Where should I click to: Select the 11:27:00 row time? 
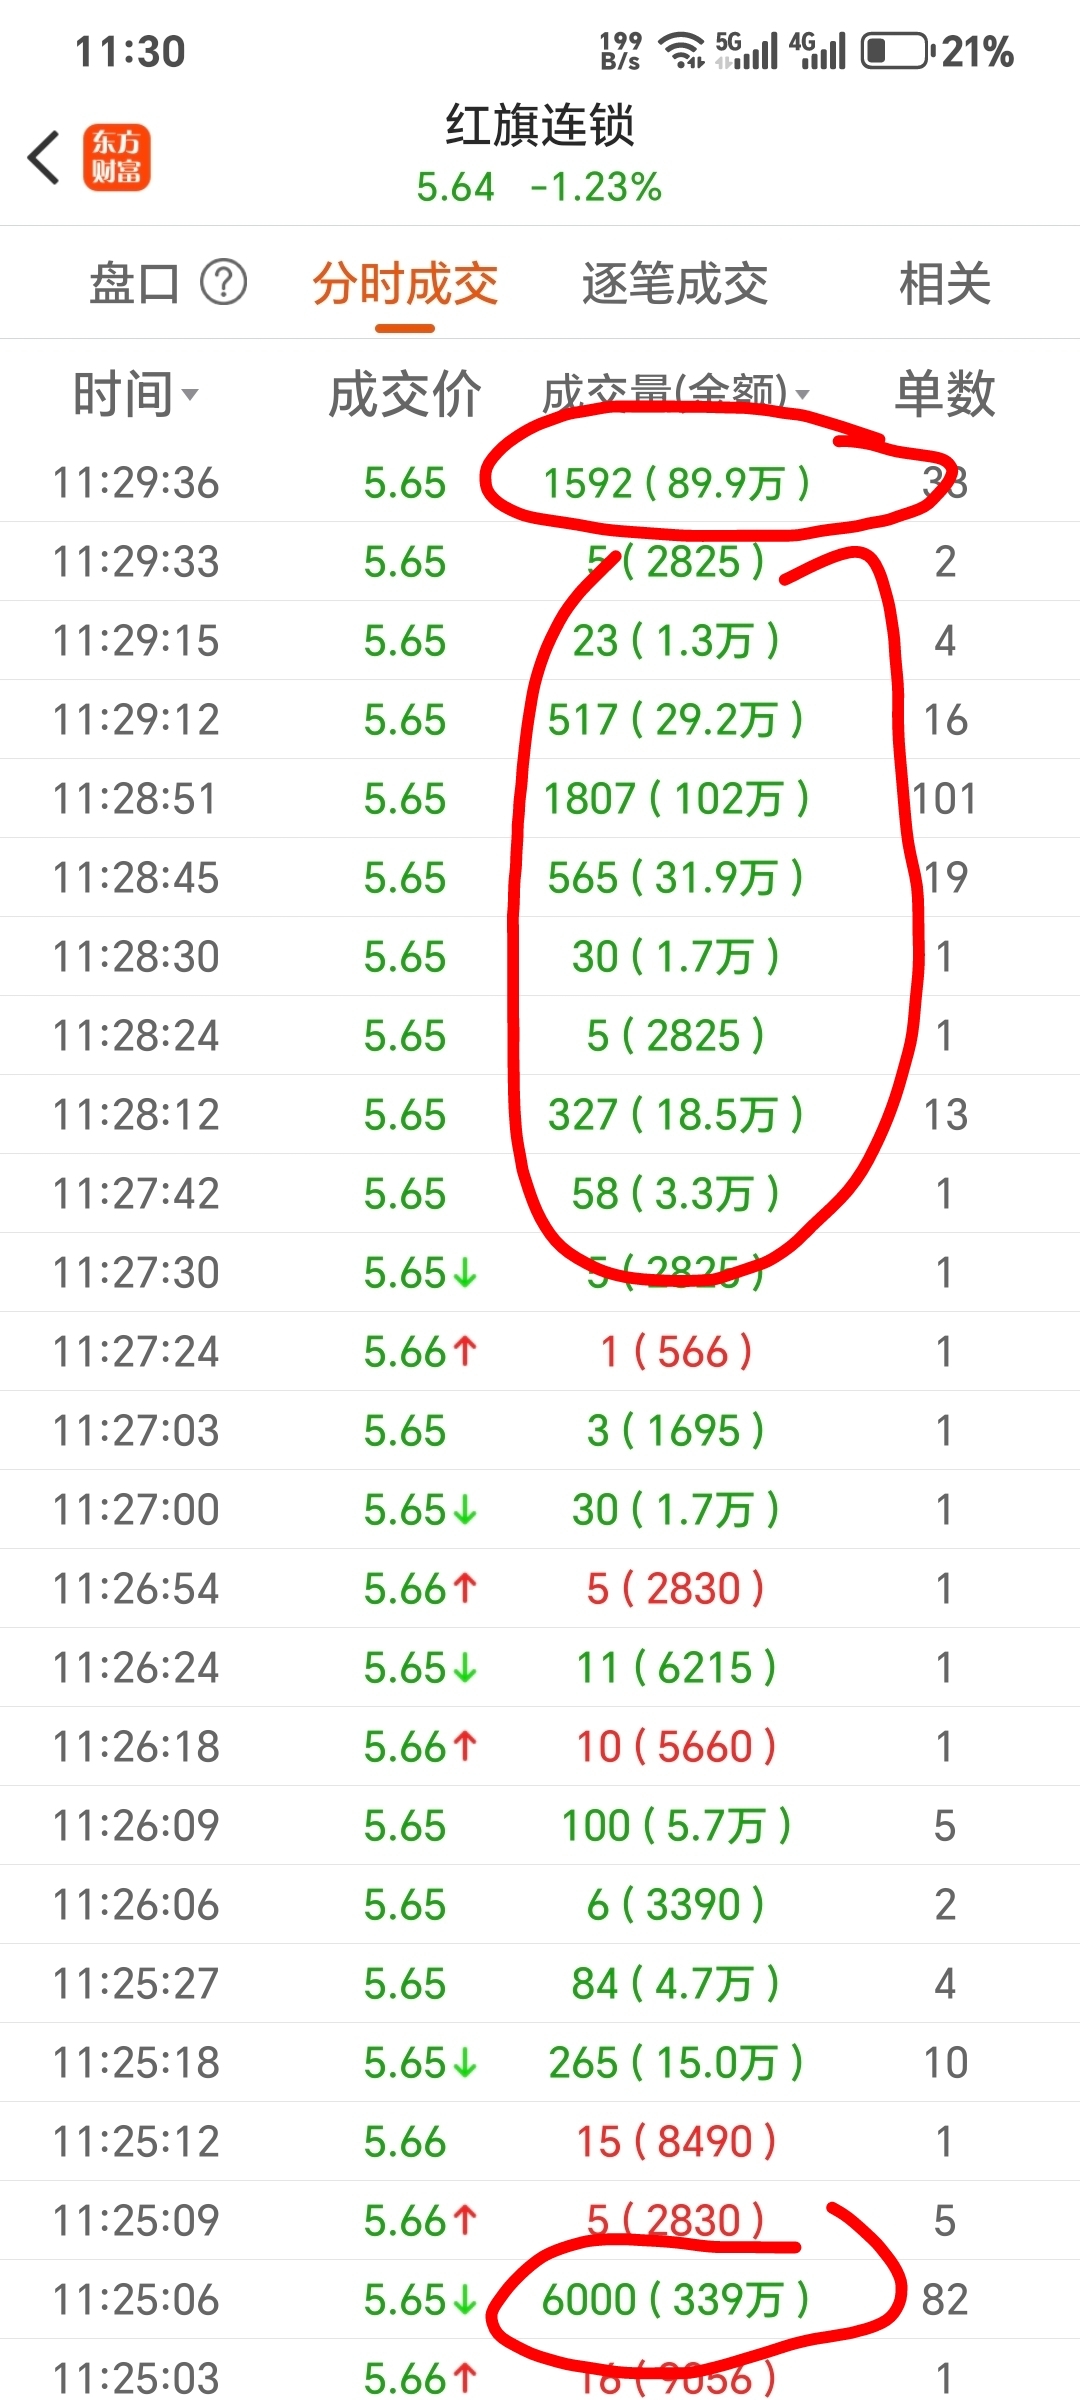135,1510
